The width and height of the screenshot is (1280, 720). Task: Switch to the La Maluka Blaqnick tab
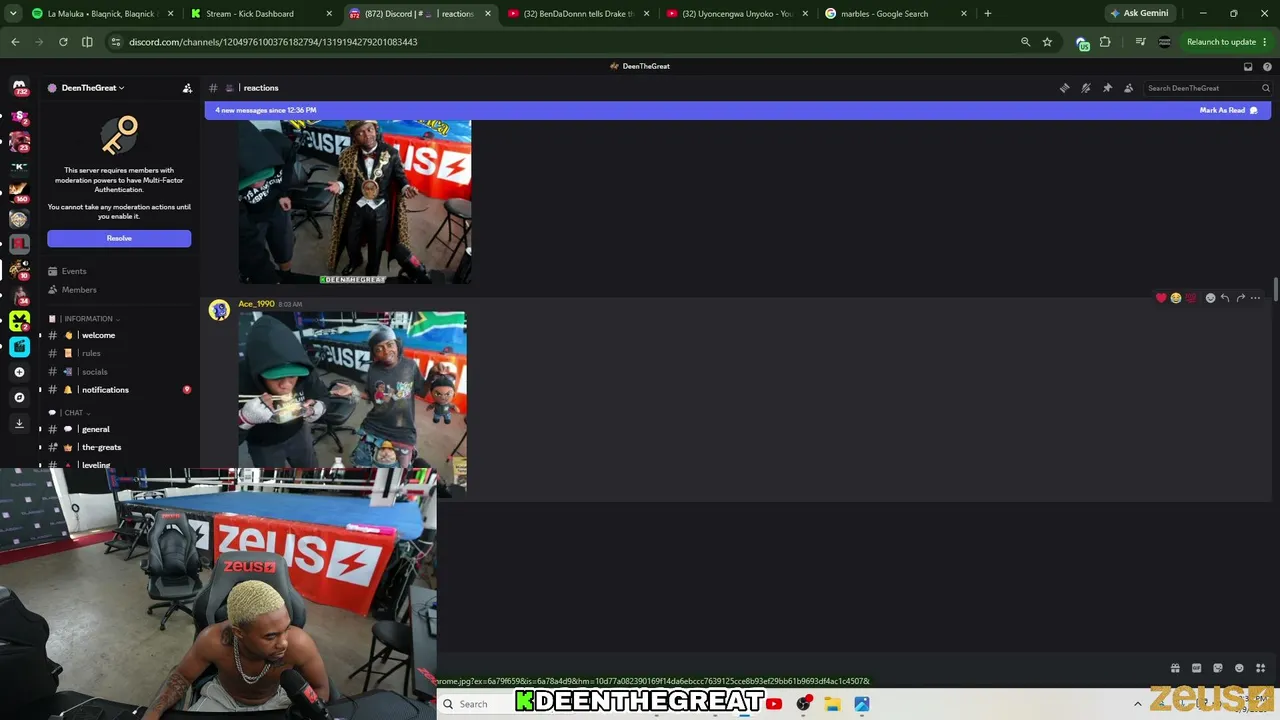103,14
